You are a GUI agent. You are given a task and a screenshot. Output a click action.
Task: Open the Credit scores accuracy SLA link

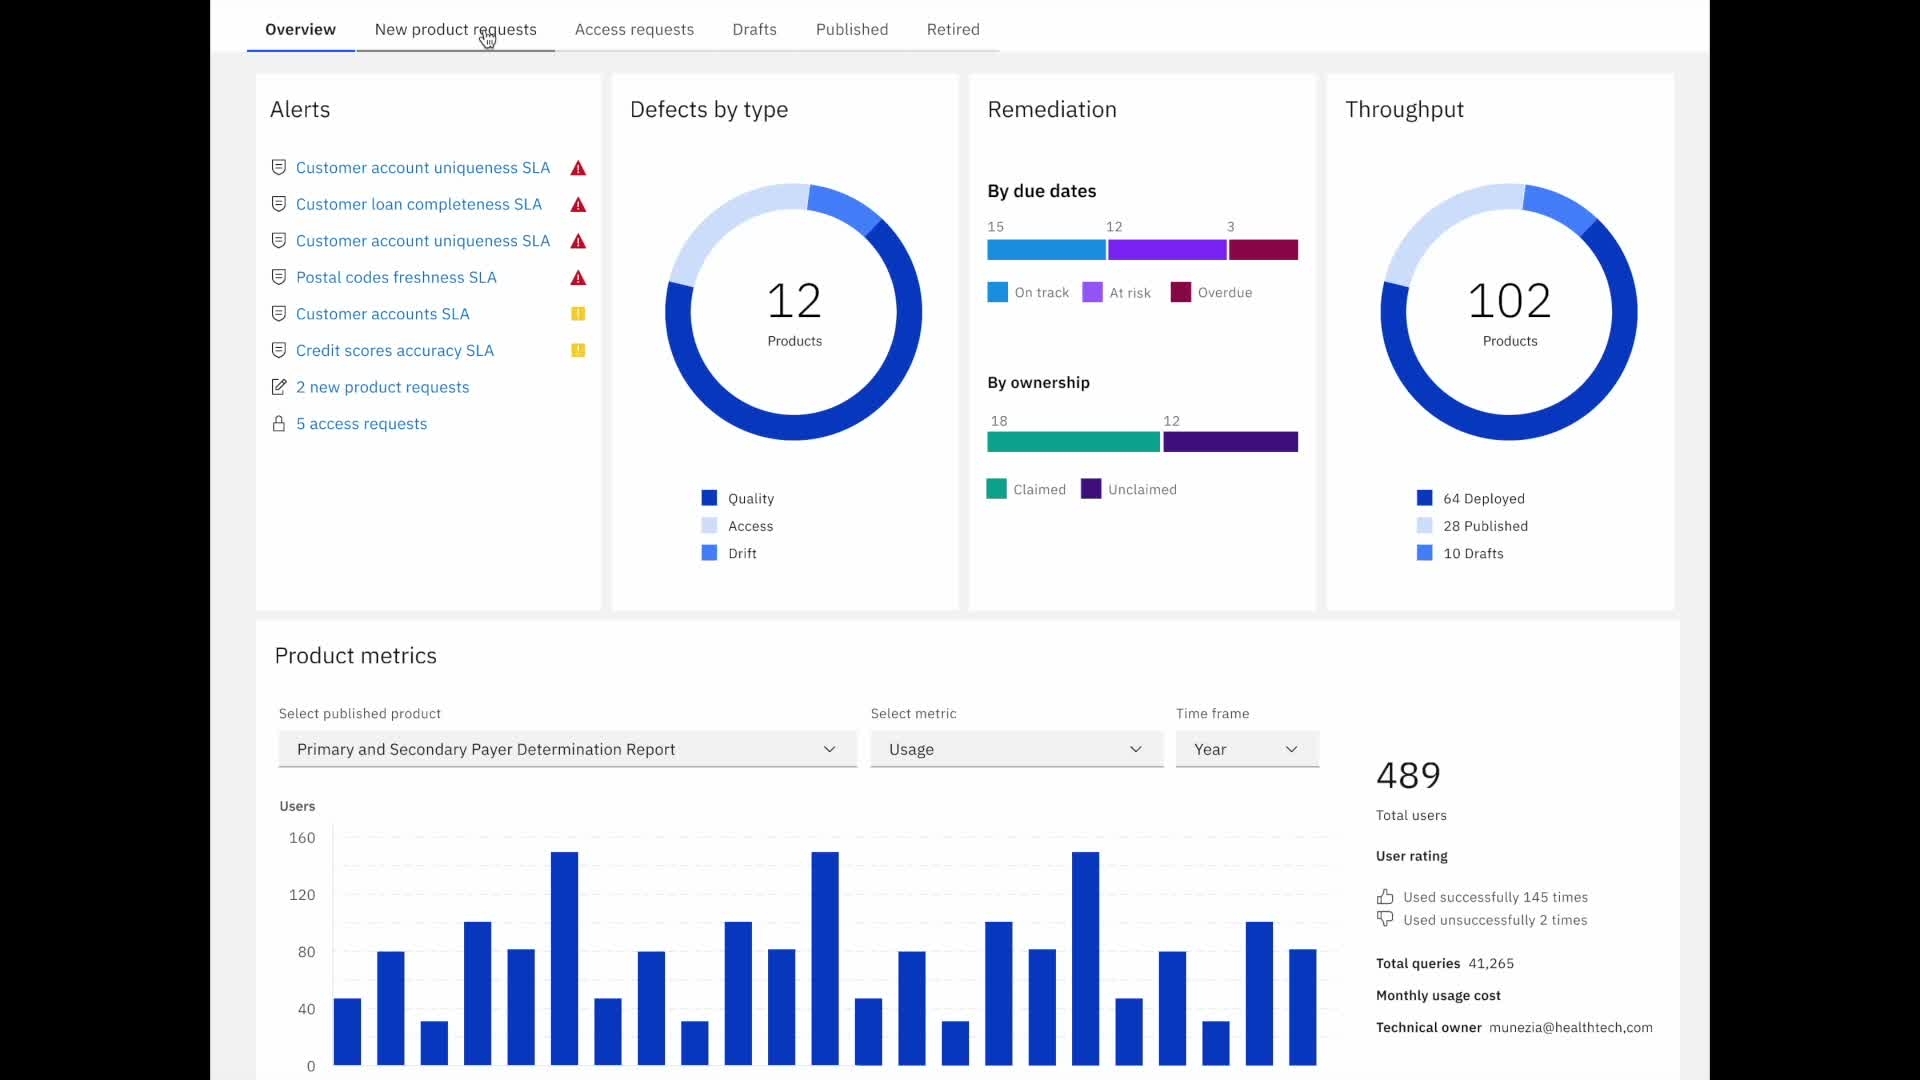395,351
